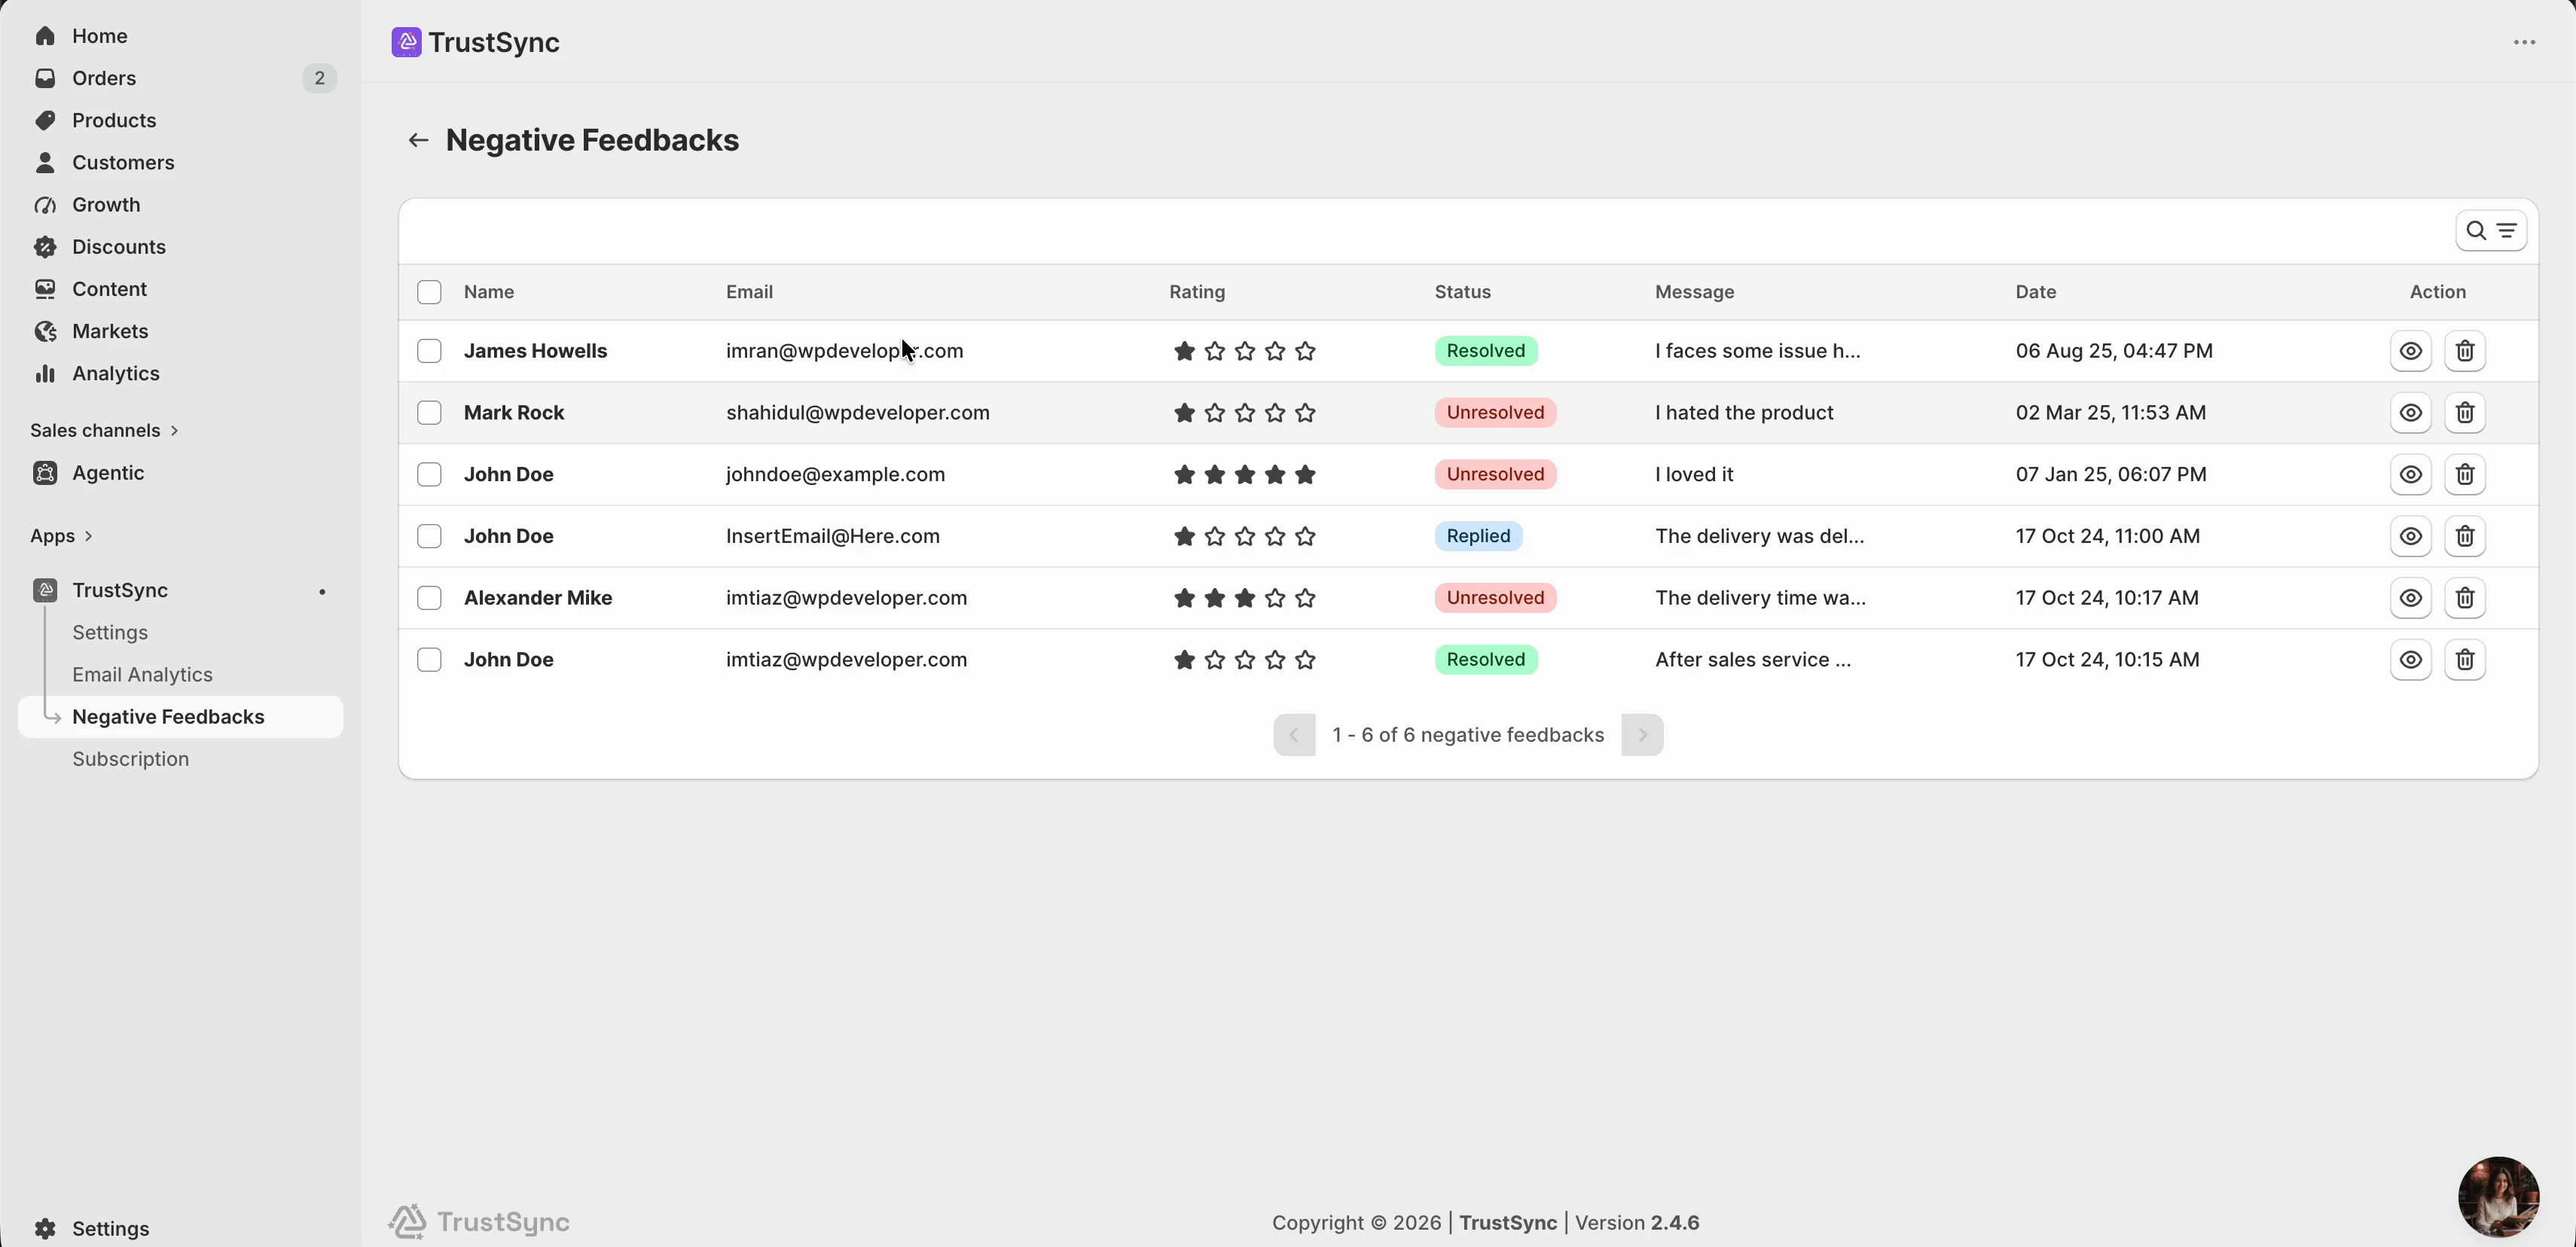Click message 'The delivery was del...'

click(1759, 536)
